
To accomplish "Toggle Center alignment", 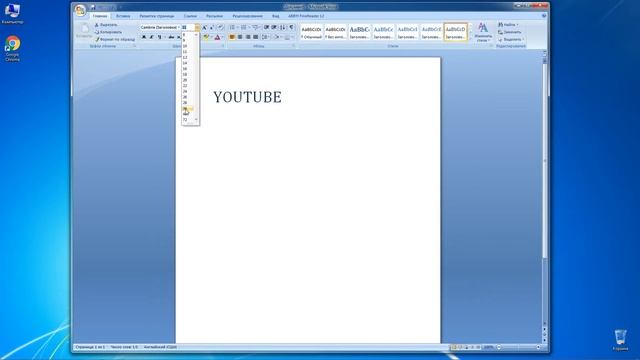I will point(240,37).
